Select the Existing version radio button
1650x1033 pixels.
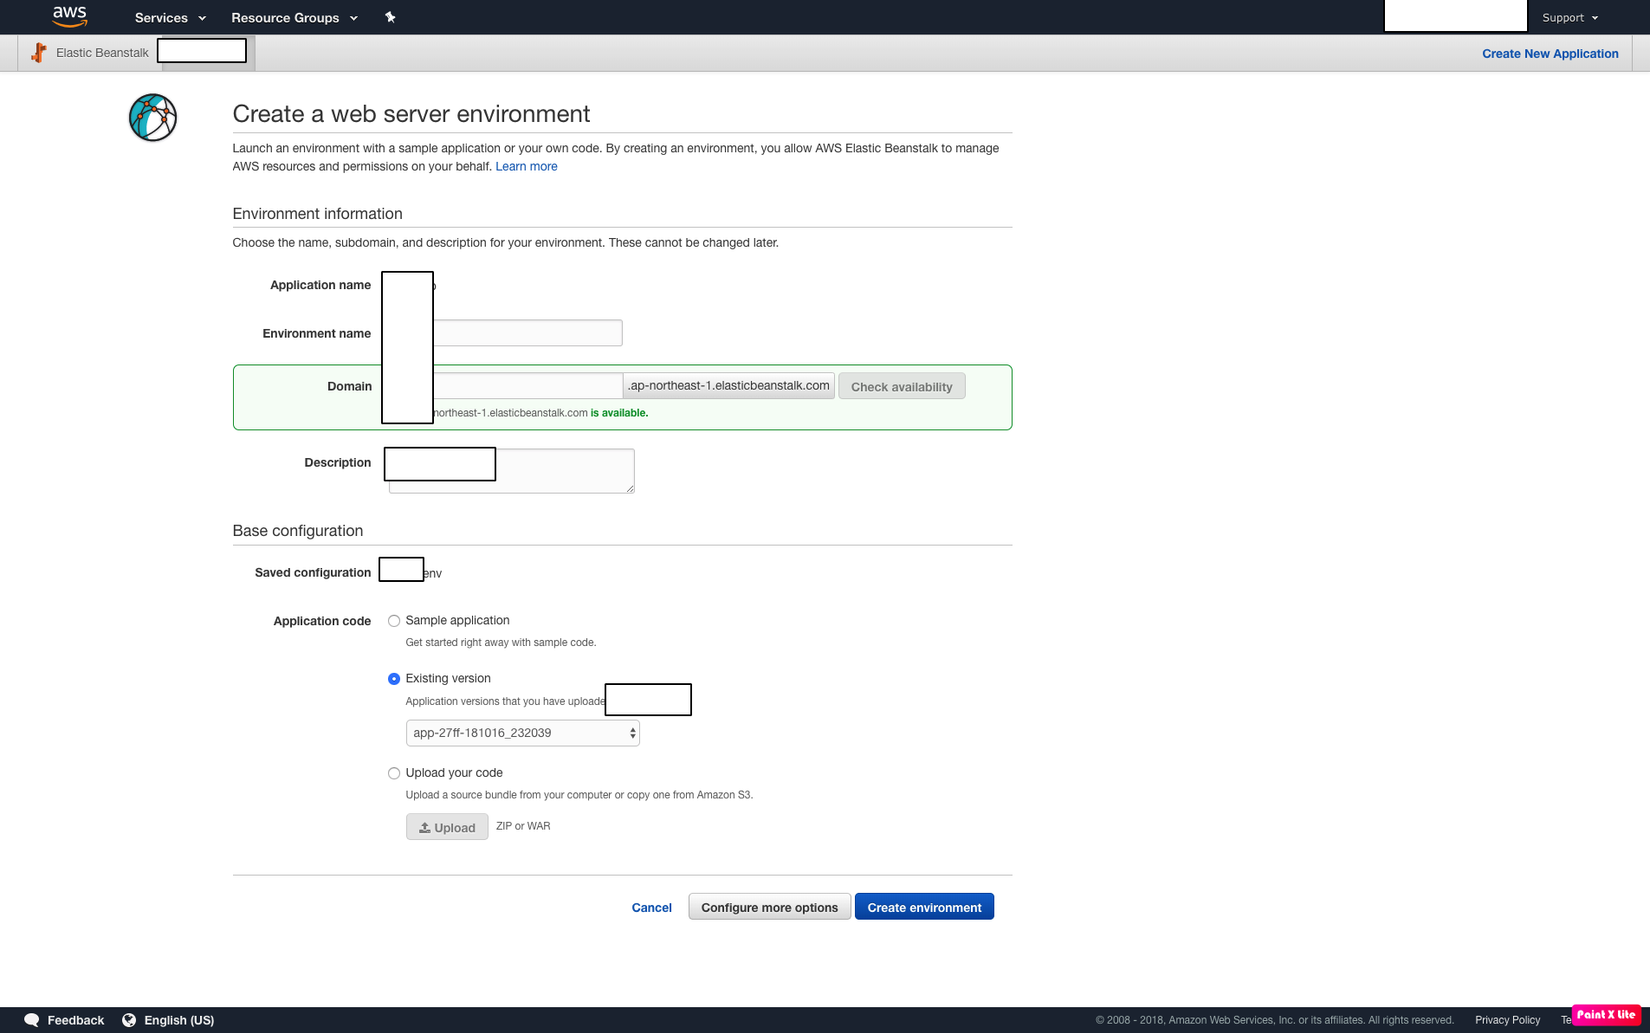coord(394,679)
